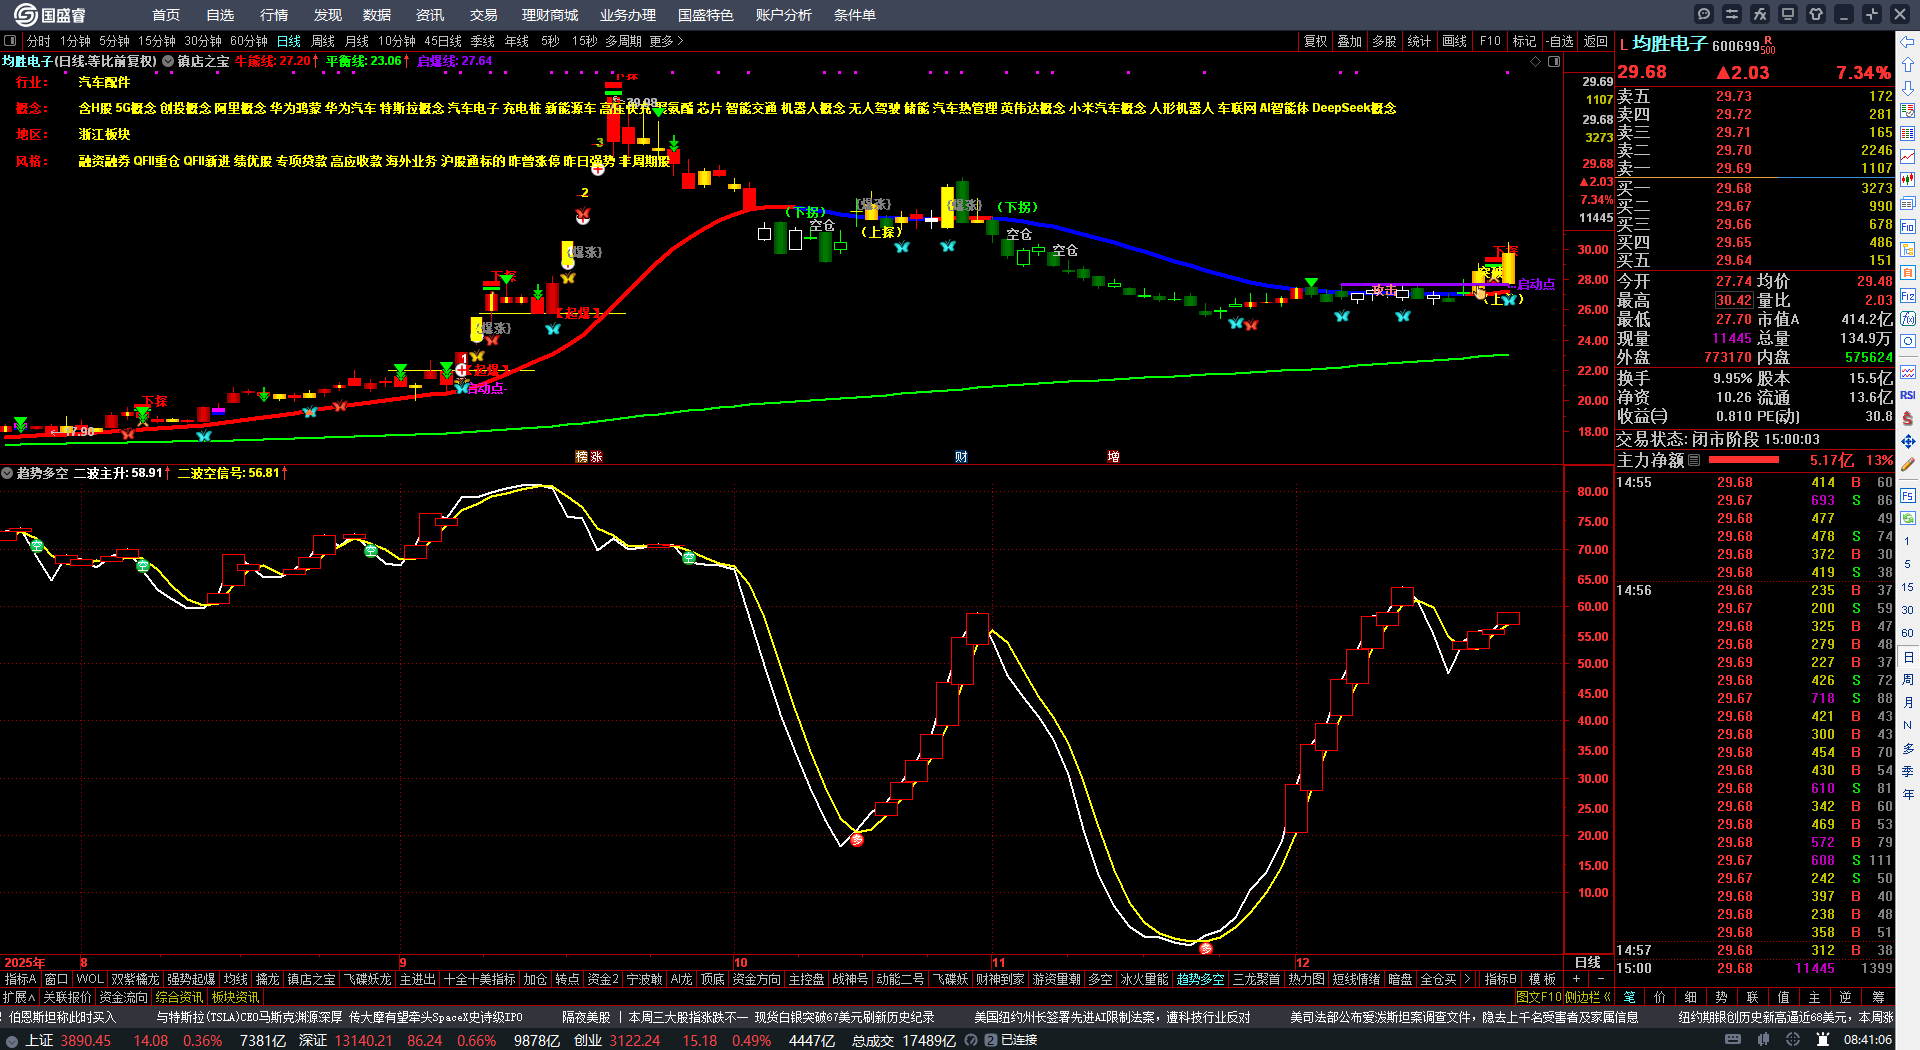This screenshot has width=1920, height=1050.
Task: Click the RSI icon in right sidebar
Action: (1908, 395)
